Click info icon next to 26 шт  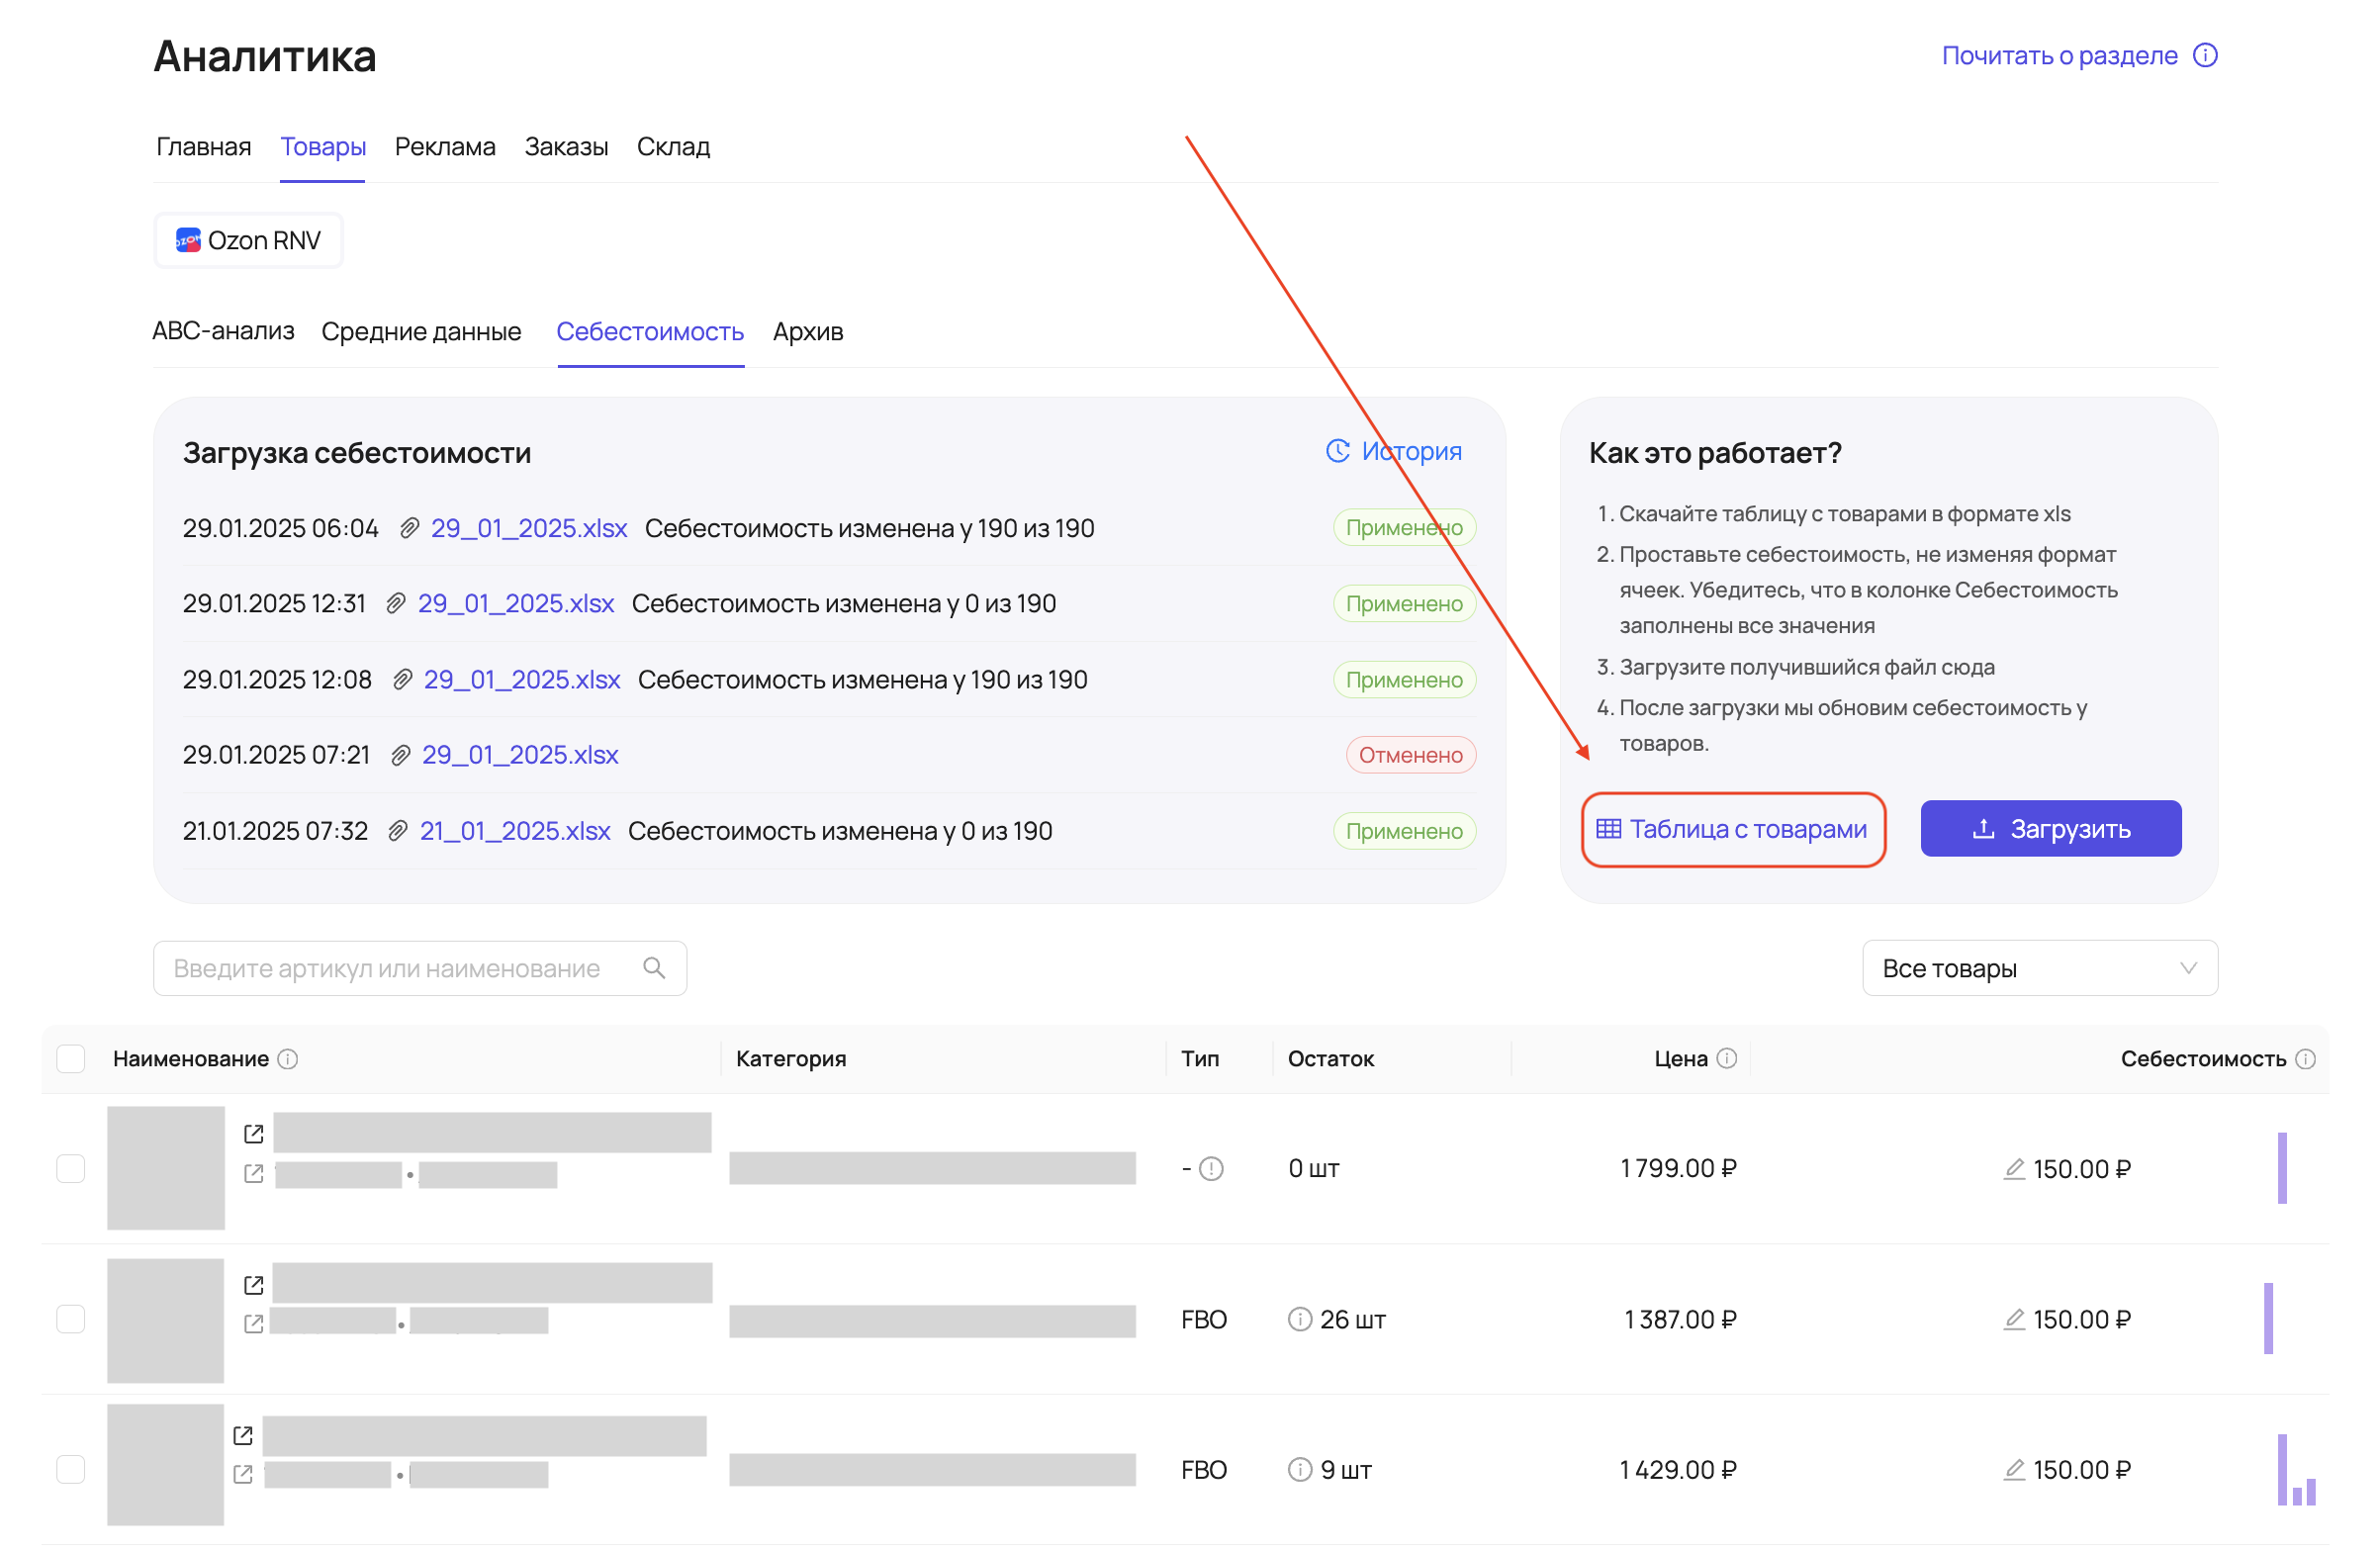pyautogui.click(x=1299, y=1319)
